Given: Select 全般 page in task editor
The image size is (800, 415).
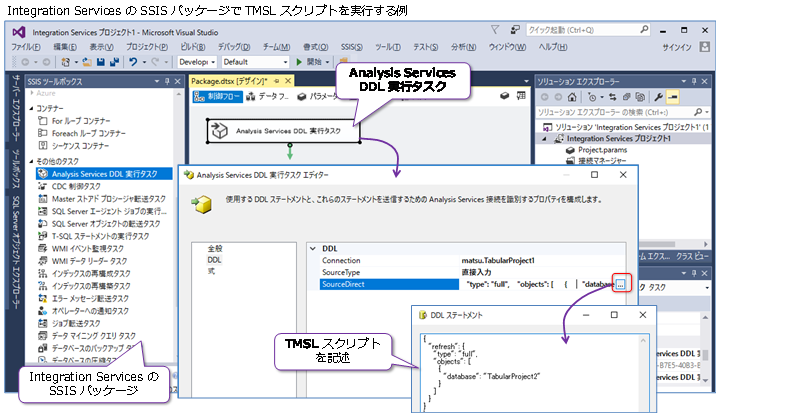Looking at the screenshot, I should [x=215, y=249].
